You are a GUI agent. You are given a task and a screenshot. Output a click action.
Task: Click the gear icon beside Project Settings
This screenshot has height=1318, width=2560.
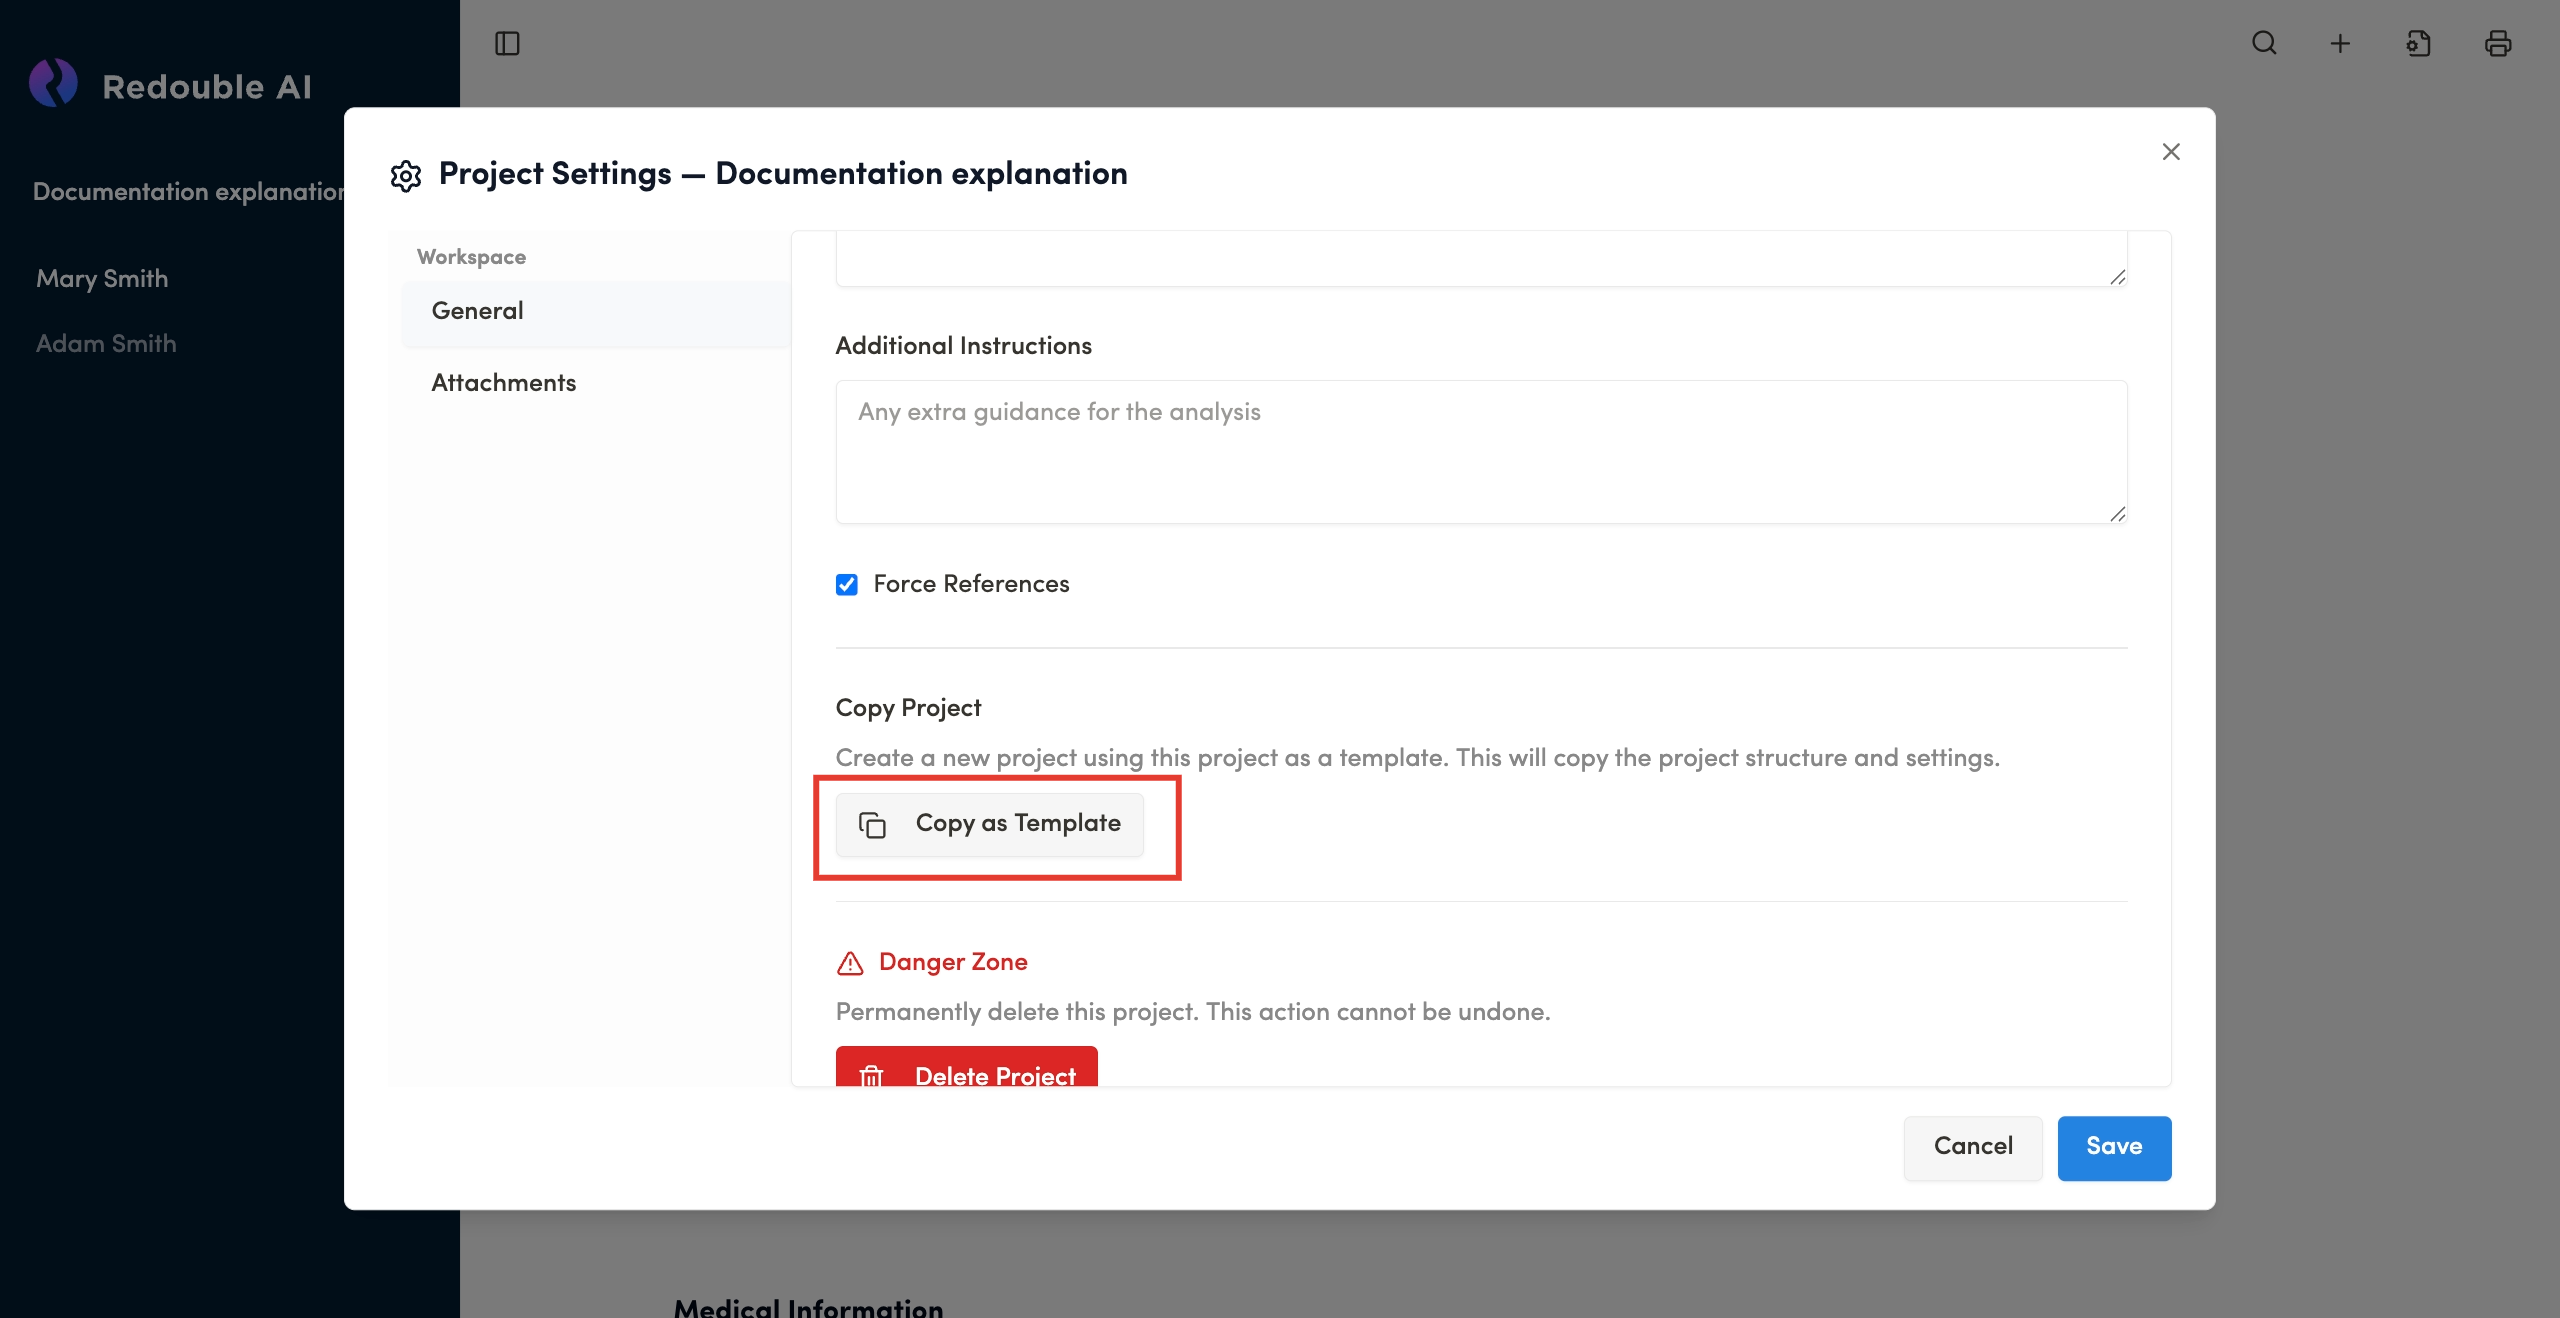pyautogui.click(x=405, y=176)
